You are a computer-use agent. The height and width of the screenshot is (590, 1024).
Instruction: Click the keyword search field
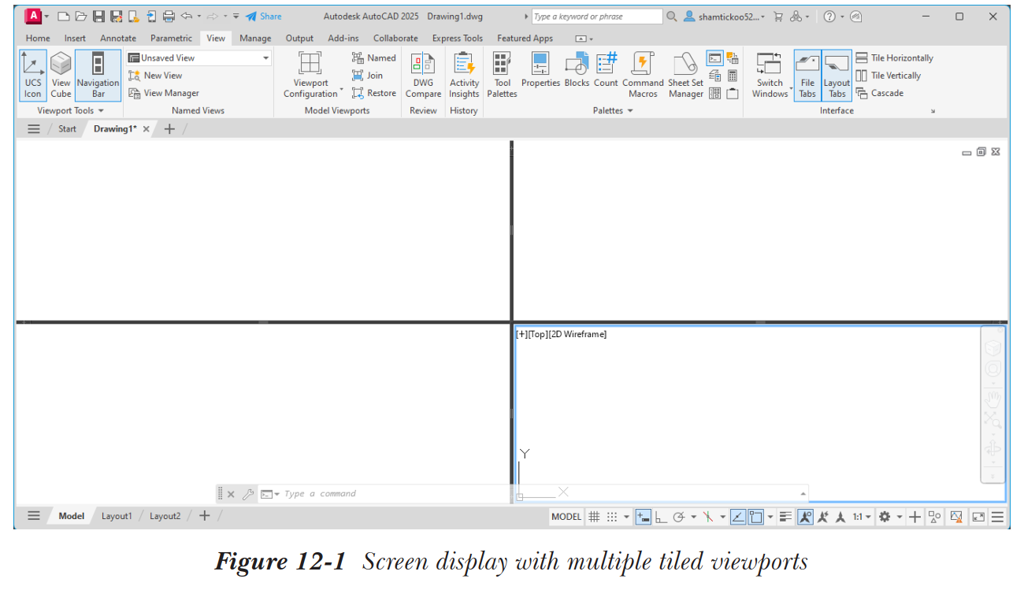coord(597,16)
